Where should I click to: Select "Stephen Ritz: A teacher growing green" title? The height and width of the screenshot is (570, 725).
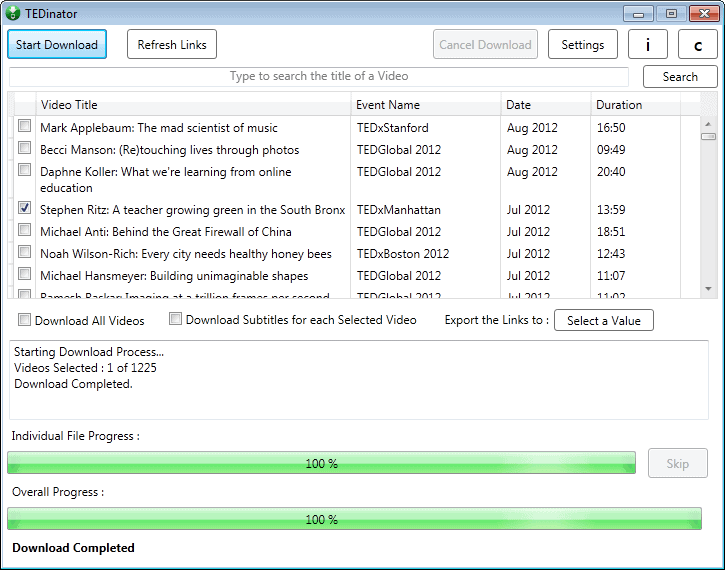(x=192, y=210)
